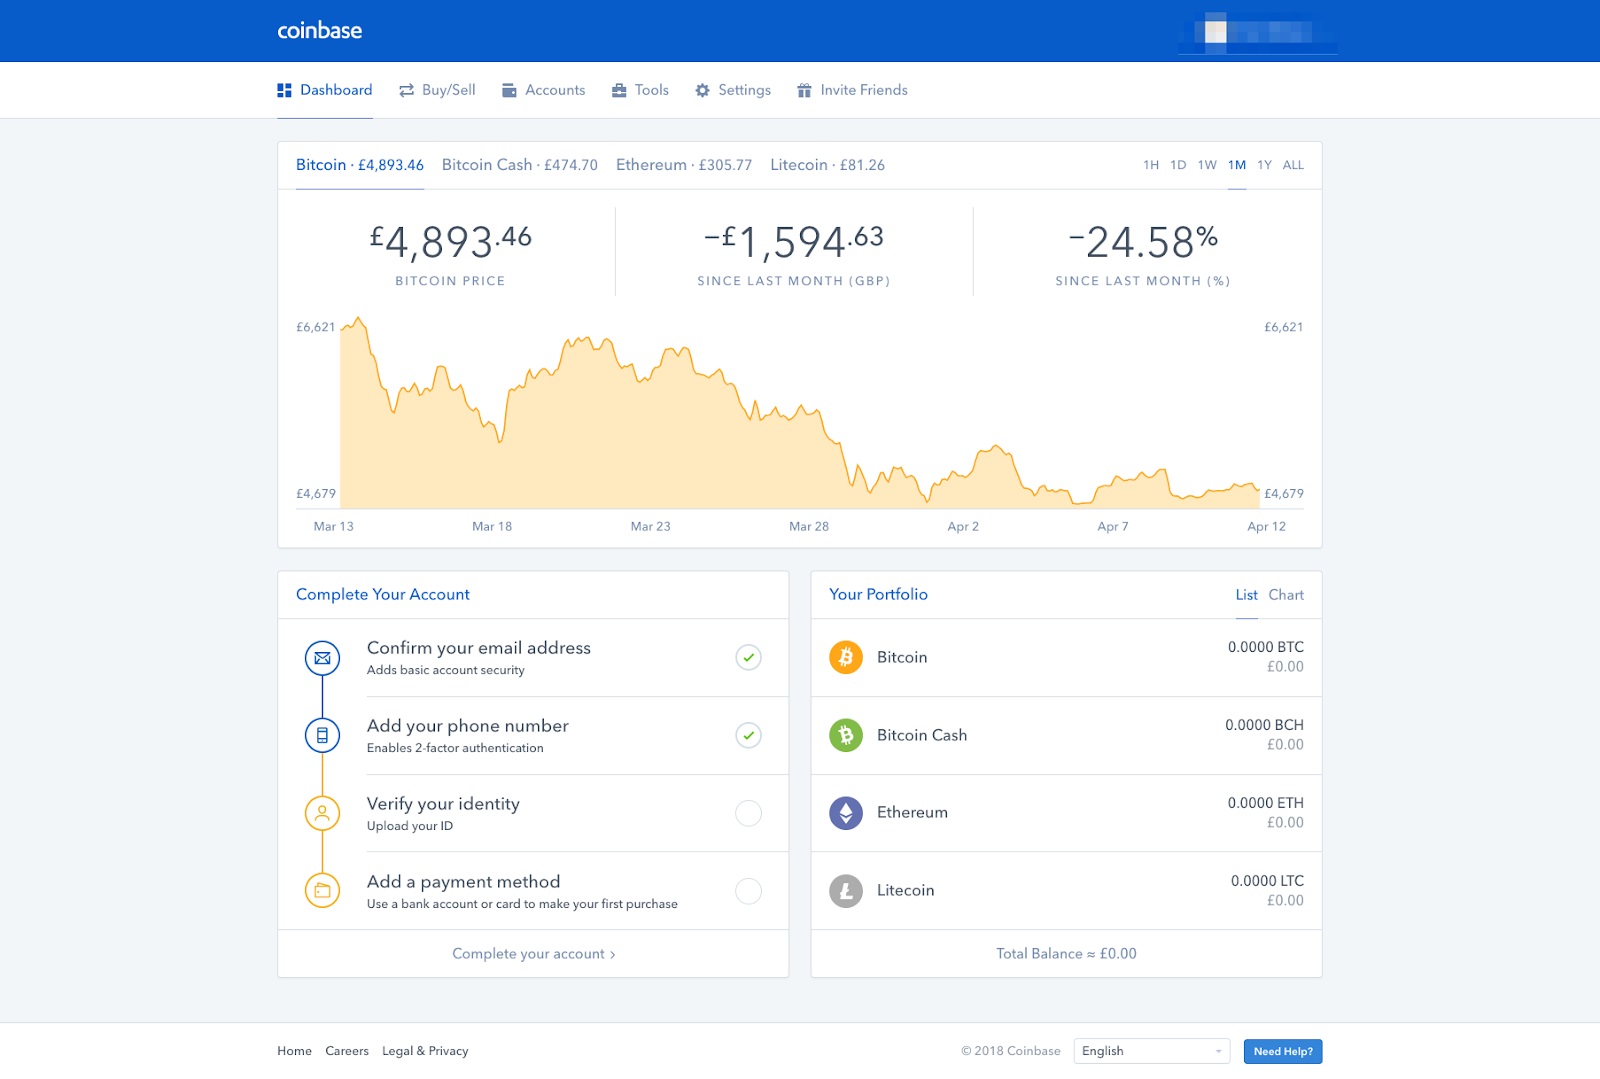Open the Careers footer link

pyautogui.click(x=347, y=1051)
